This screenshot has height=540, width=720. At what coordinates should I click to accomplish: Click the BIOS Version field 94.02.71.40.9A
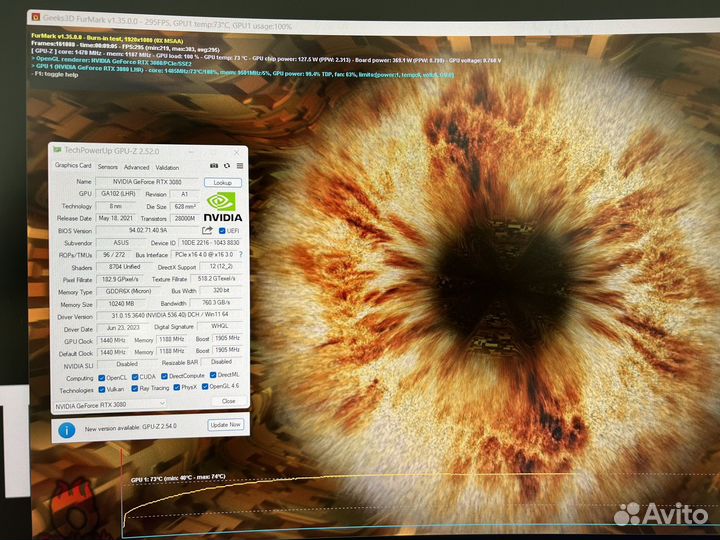[148, 230]
